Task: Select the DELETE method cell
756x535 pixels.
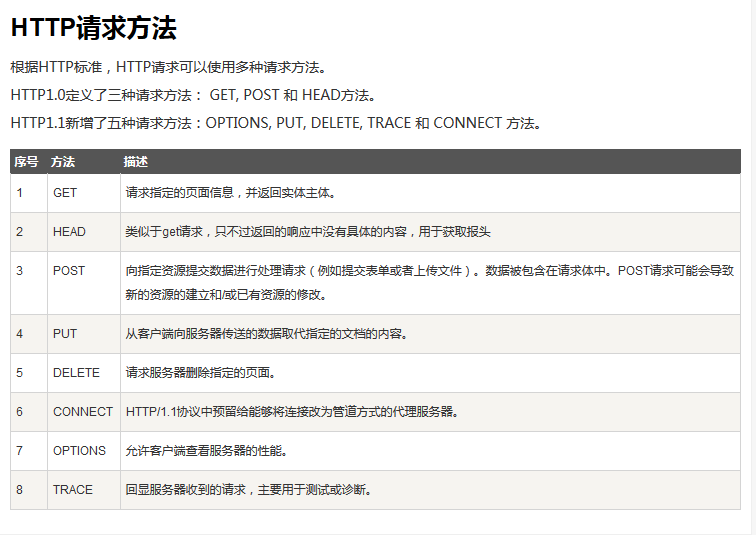Action: [x=76, y=372]
